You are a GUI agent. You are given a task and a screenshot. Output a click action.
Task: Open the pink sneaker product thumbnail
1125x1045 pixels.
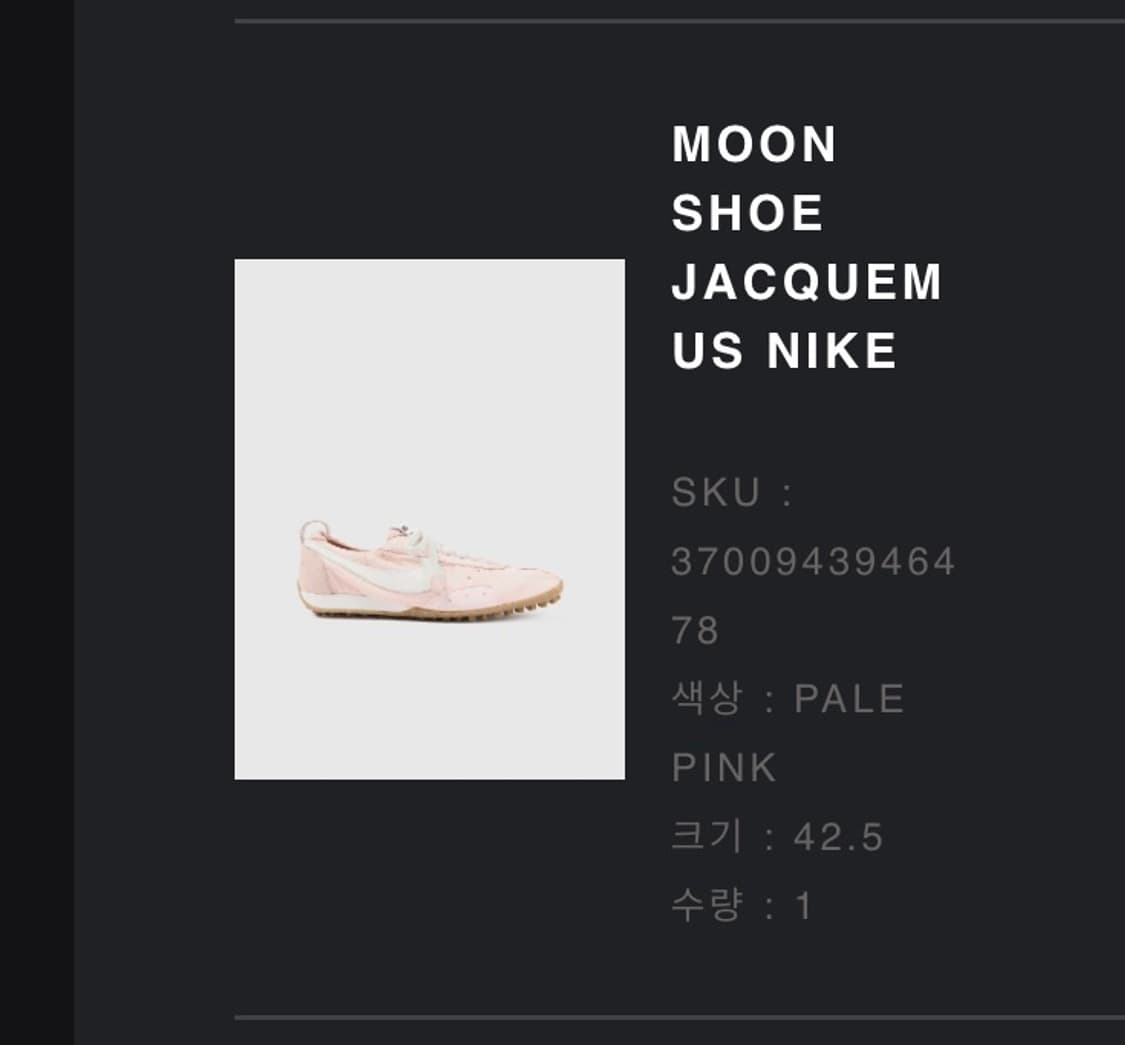click(429, 519)
